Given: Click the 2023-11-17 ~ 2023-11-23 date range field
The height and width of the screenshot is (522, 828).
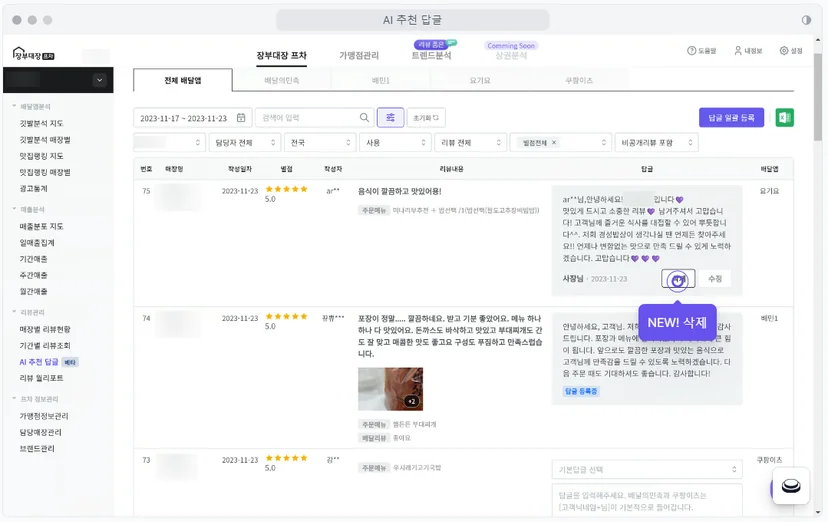Looking at the screenshot, I should 193,118.
